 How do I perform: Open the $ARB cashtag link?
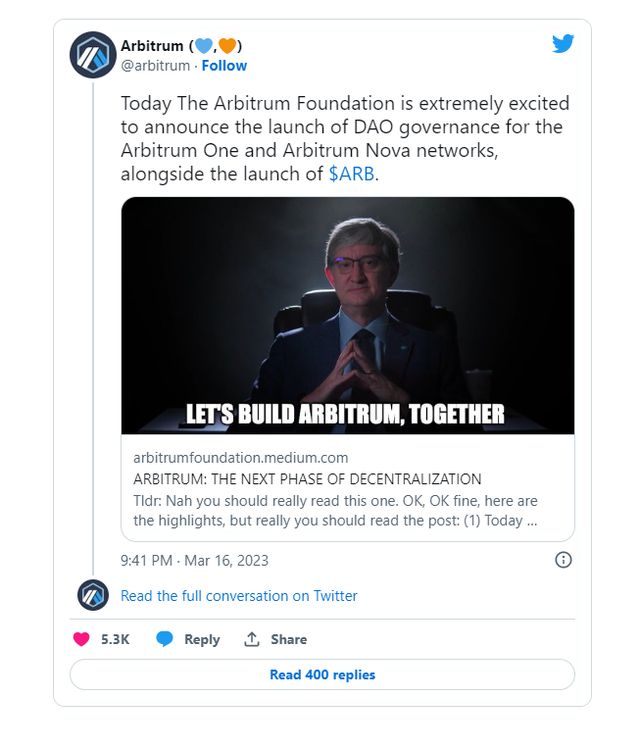(352, 173)
